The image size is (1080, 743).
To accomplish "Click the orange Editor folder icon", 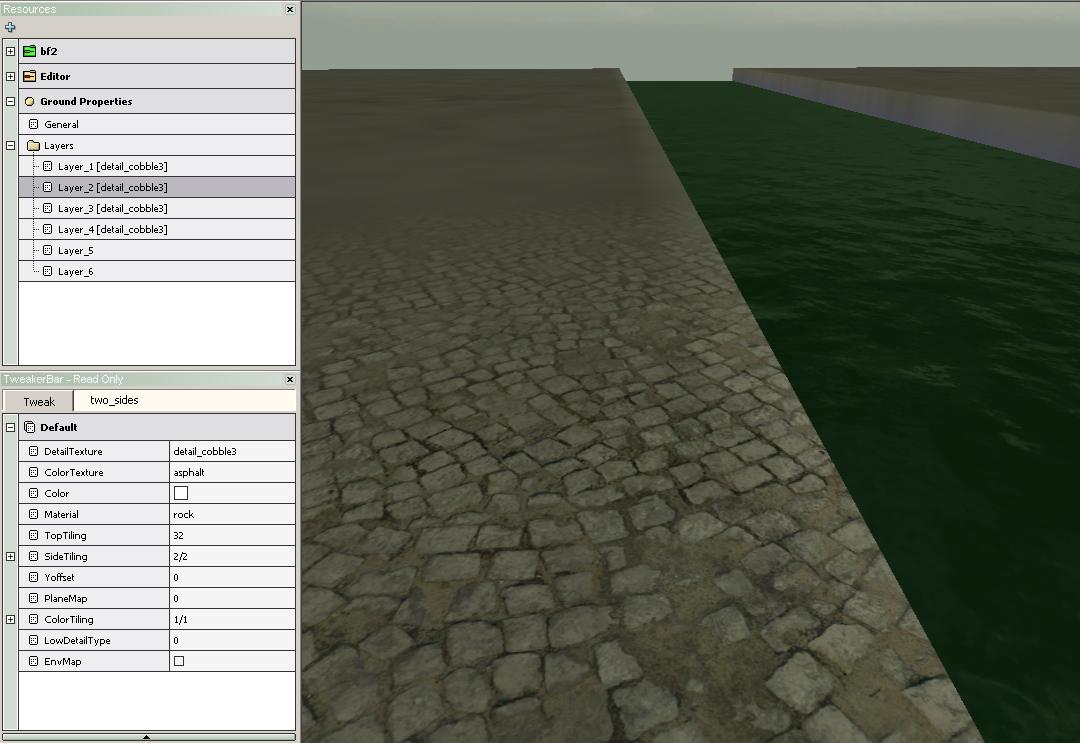I will point(29,76).
